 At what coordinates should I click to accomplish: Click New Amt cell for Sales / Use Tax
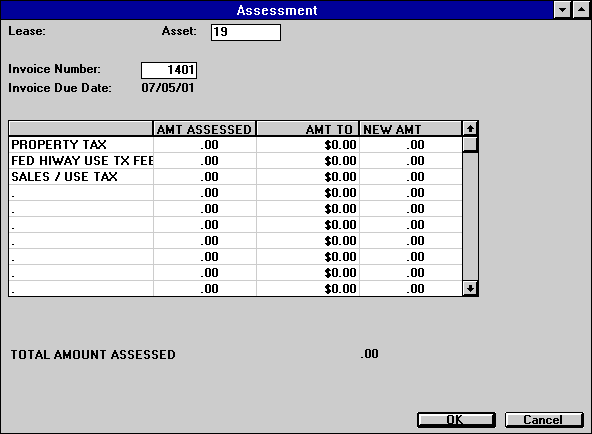(x=411, y=177)
